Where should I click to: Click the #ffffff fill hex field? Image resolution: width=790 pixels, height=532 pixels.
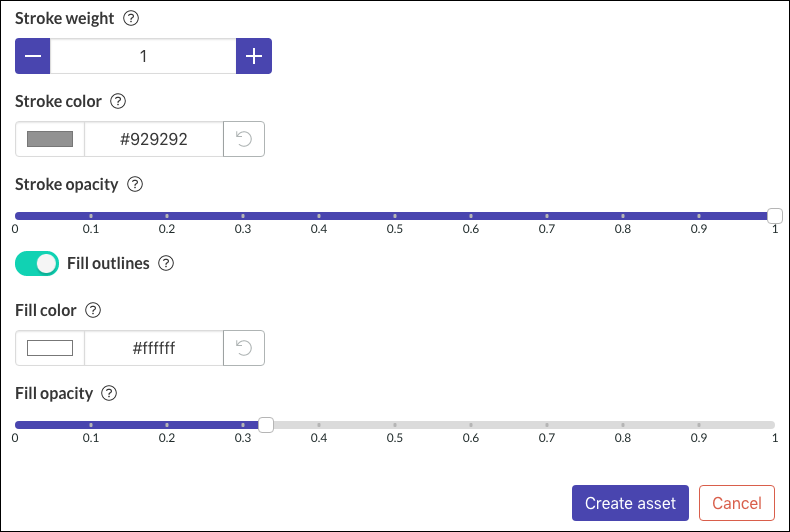154,348
